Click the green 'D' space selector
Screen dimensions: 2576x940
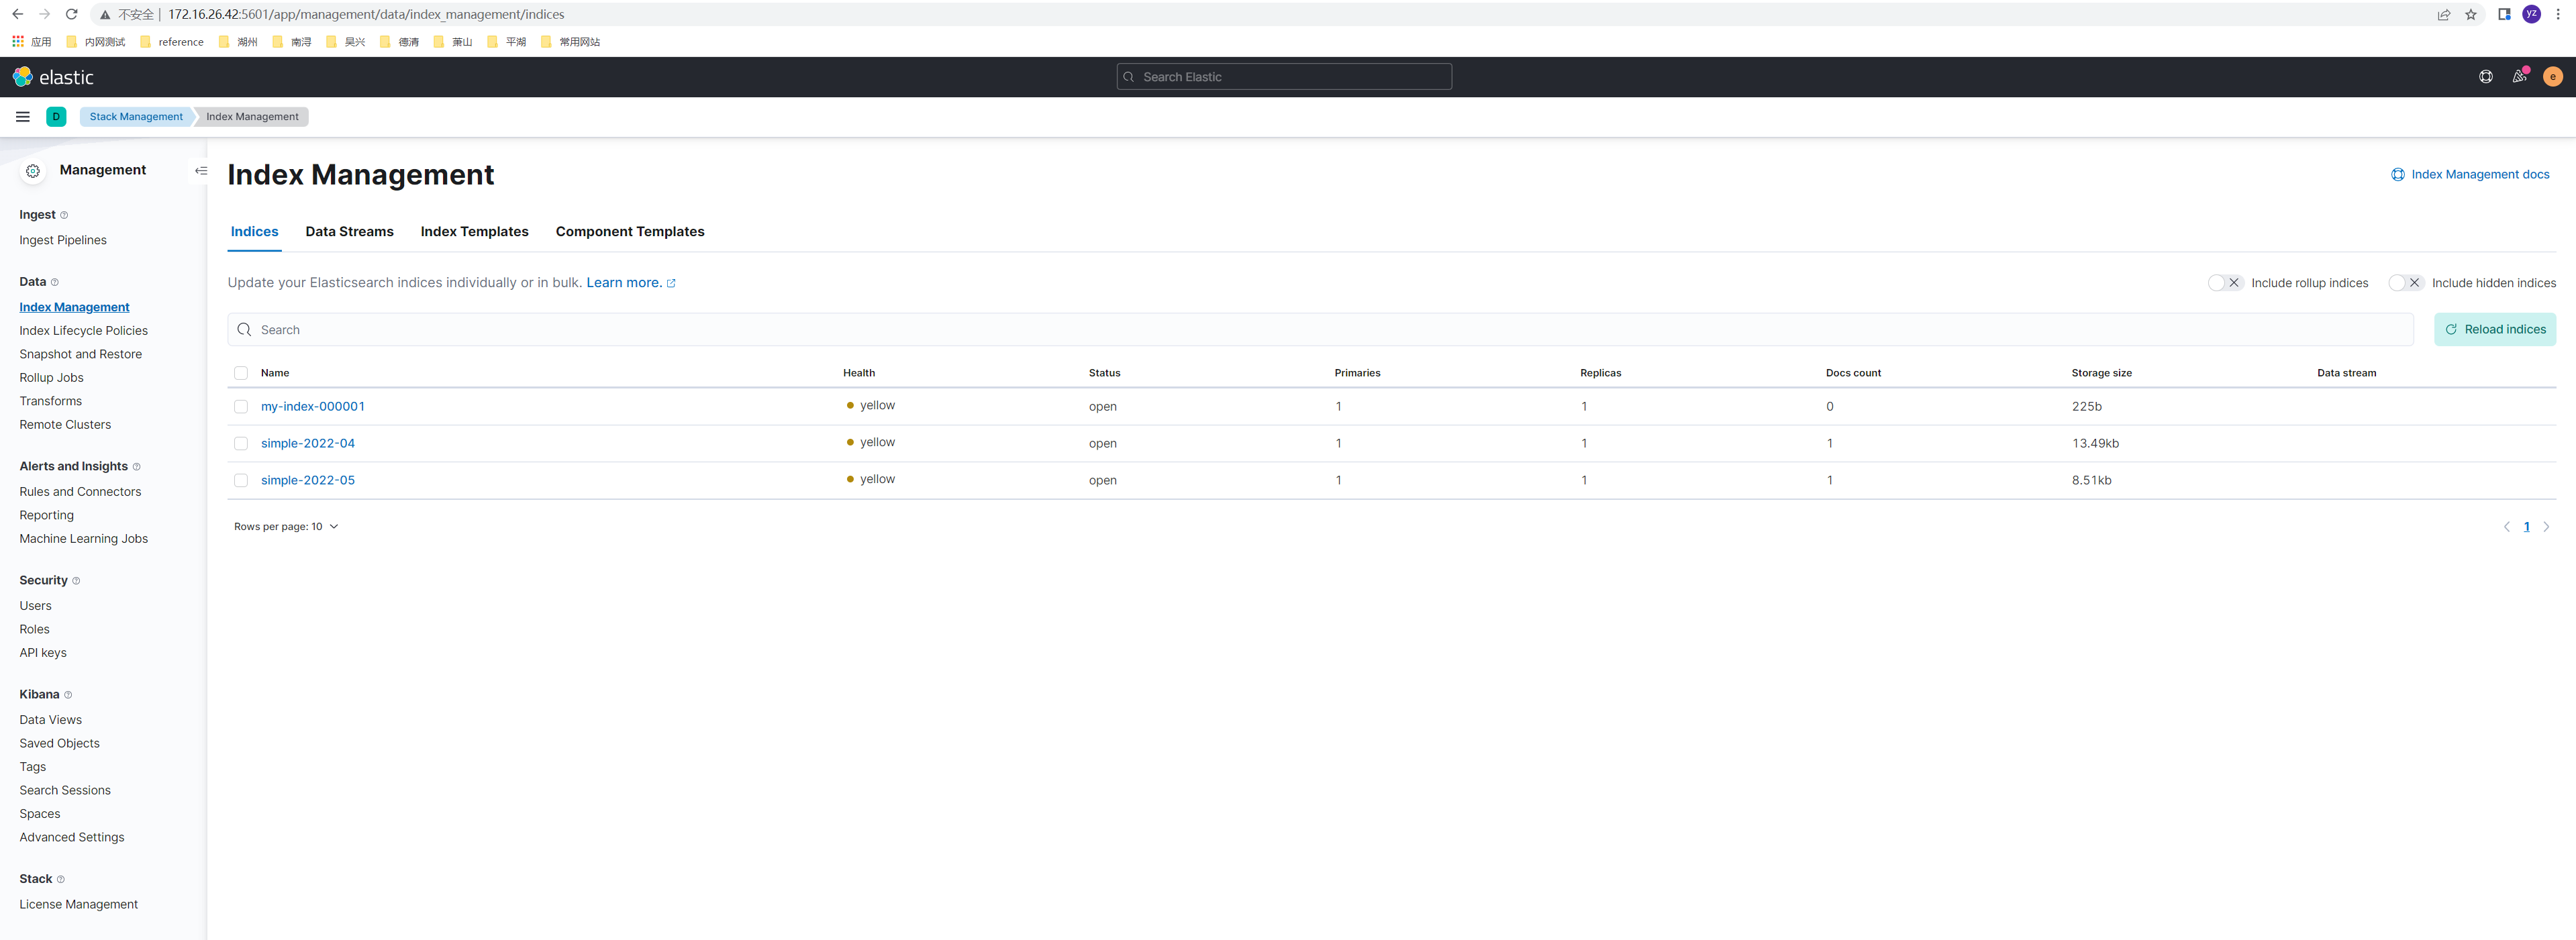coord(56,117)
